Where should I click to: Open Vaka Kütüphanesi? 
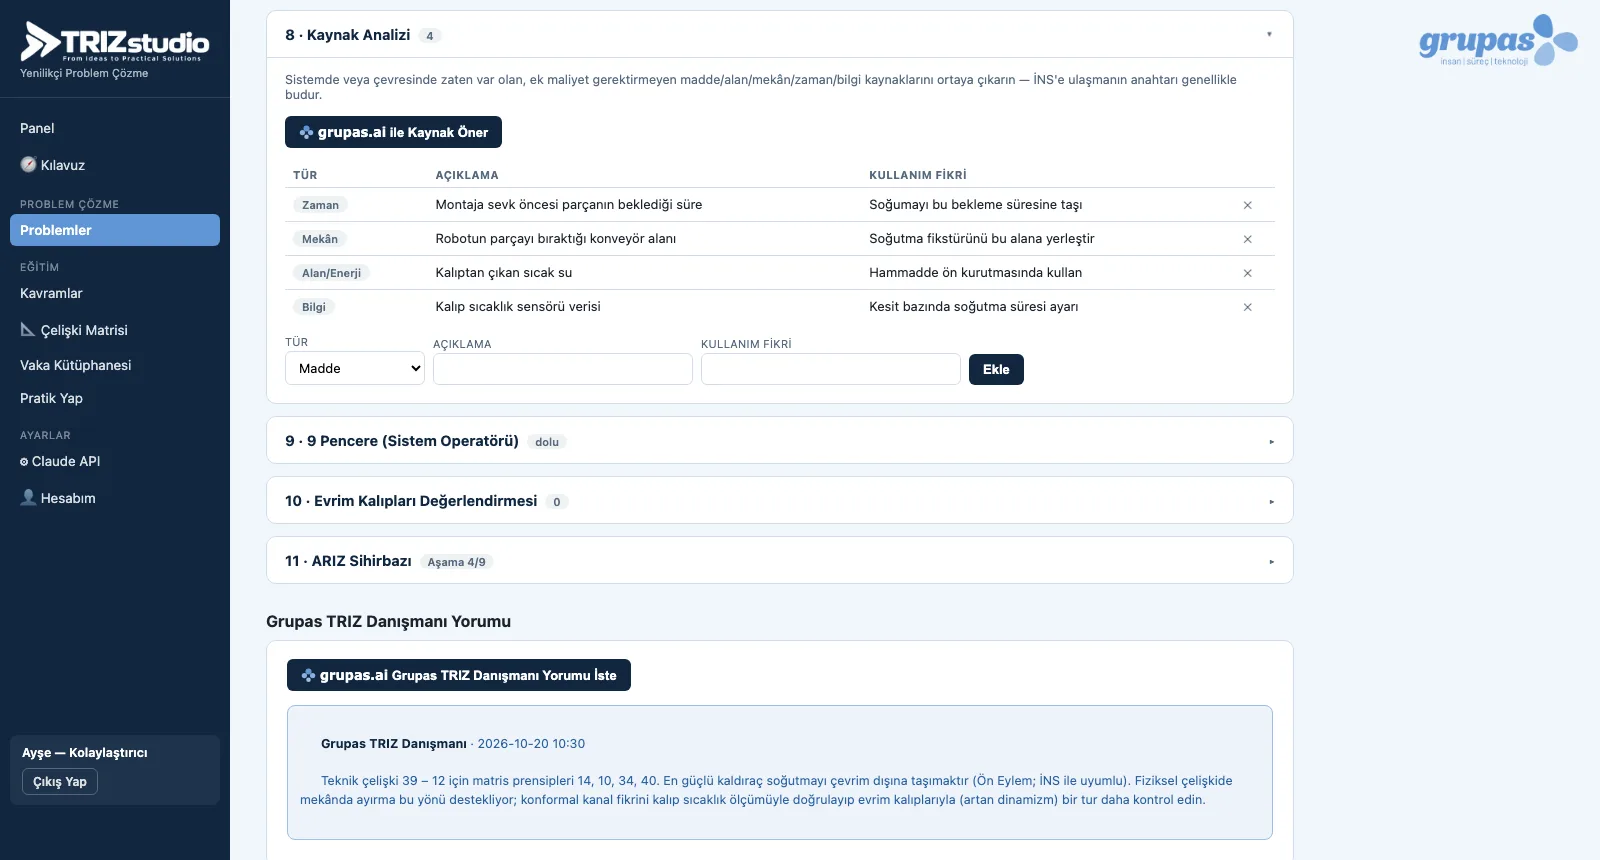(115, 365)
